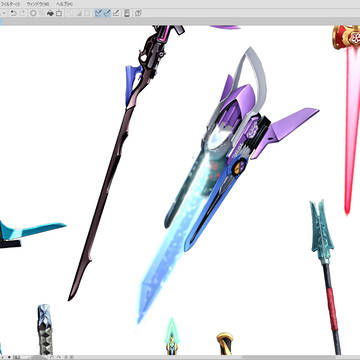Click the circle Clear icon
Viewport: 360px width, 360px height.
[x=33, y=13]
